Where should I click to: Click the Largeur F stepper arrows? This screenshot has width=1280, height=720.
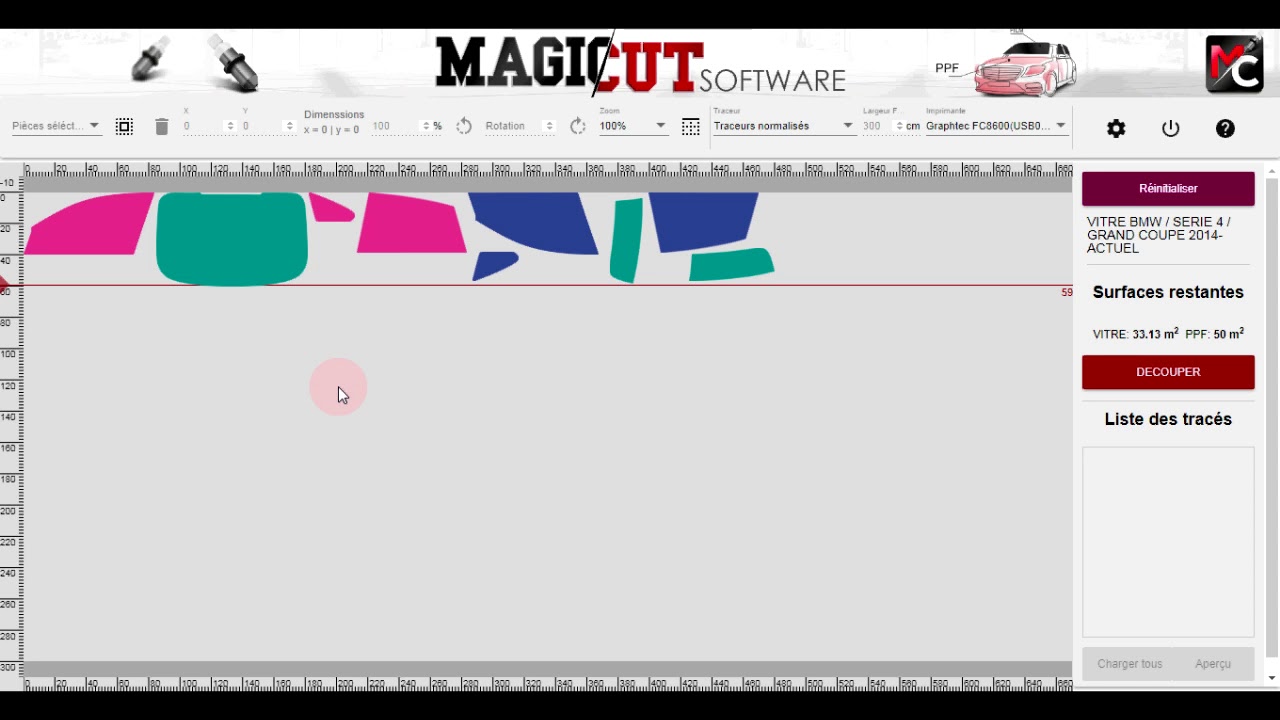click(899, 126)
